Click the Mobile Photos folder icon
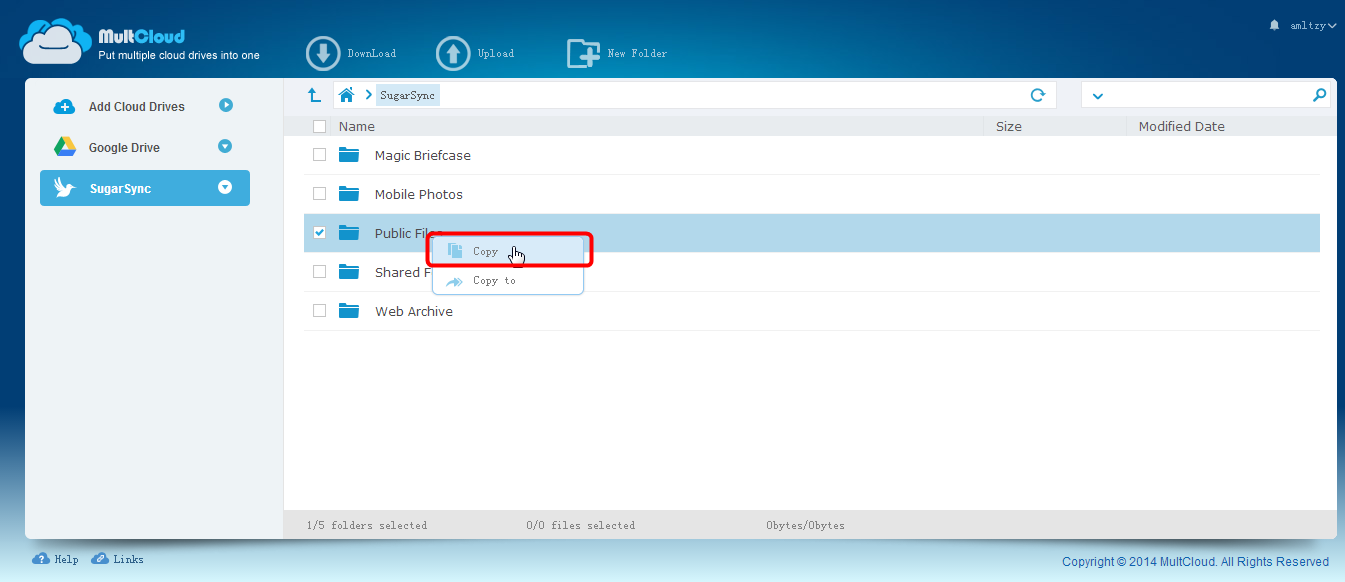Image resolution: width=1345 pixels, height=582 pixels. coord(348,194)
